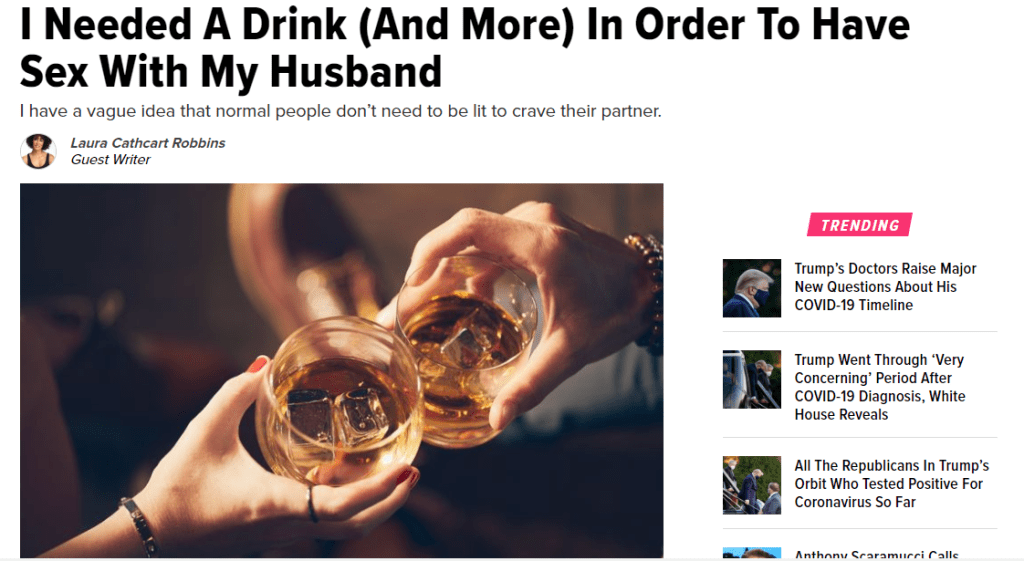Click the ice cubes in the lower glass
This screenshot has width=1024, height=561.
tap(330, 416)
